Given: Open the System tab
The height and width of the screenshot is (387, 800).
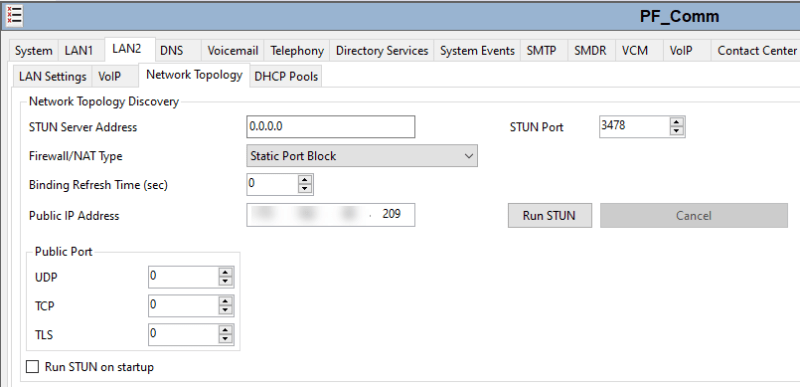Looking at the screenshot, I should (x=34, y=51).
